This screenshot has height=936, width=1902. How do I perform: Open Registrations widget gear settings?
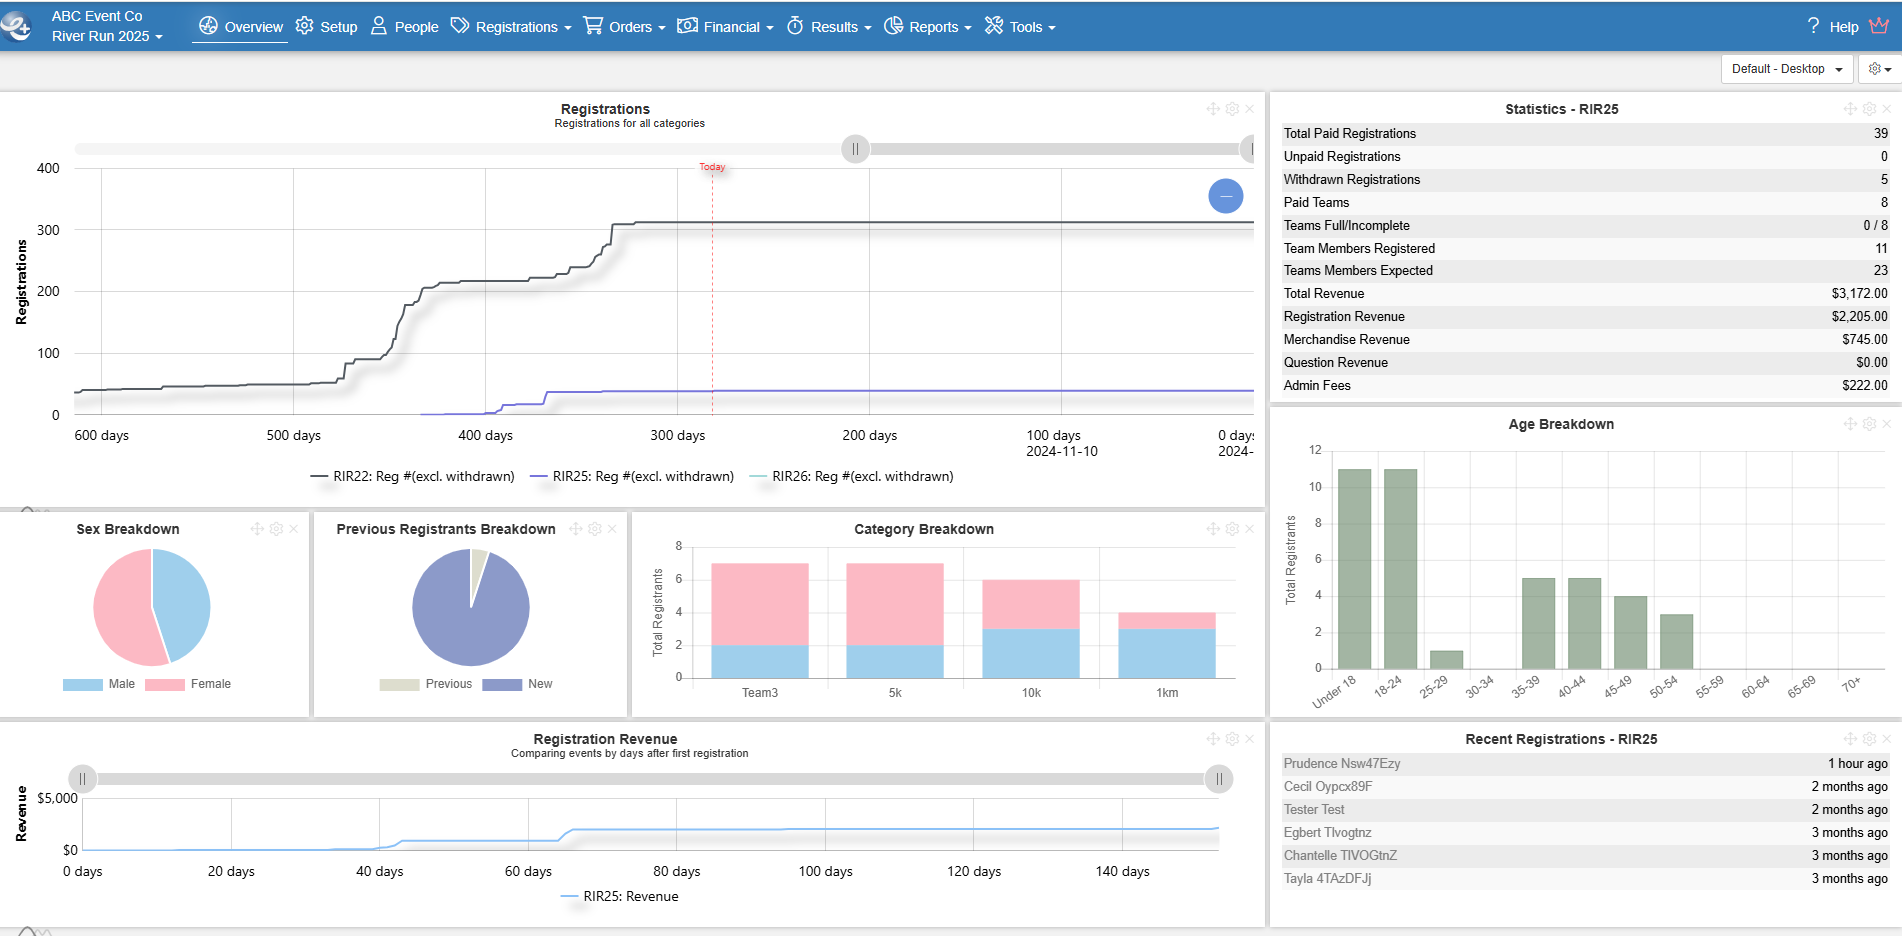1232,109
